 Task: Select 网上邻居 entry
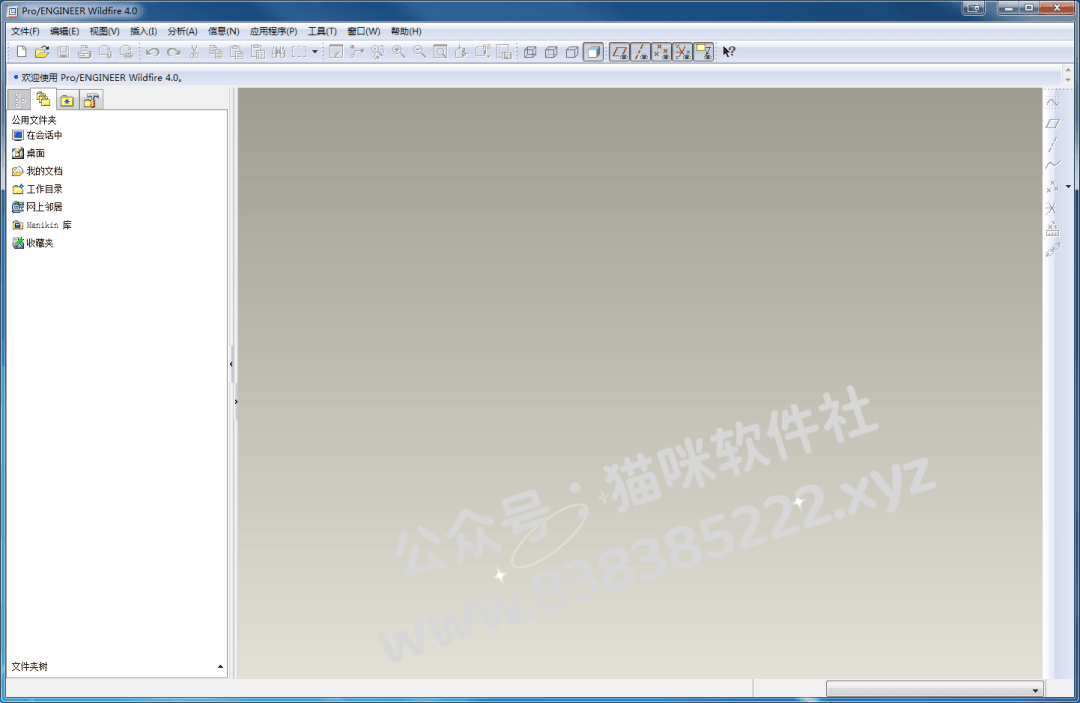click(37, 207)
